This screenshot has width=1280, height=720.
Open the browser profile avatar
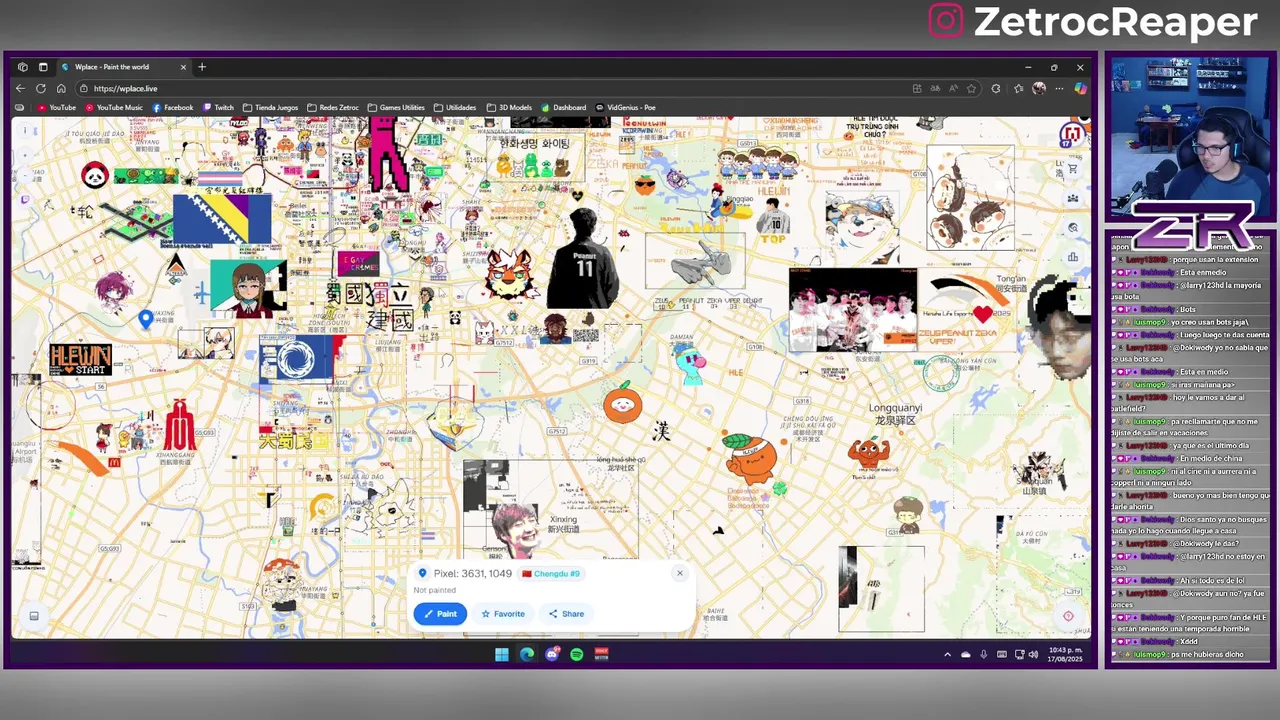[1038, 88]
